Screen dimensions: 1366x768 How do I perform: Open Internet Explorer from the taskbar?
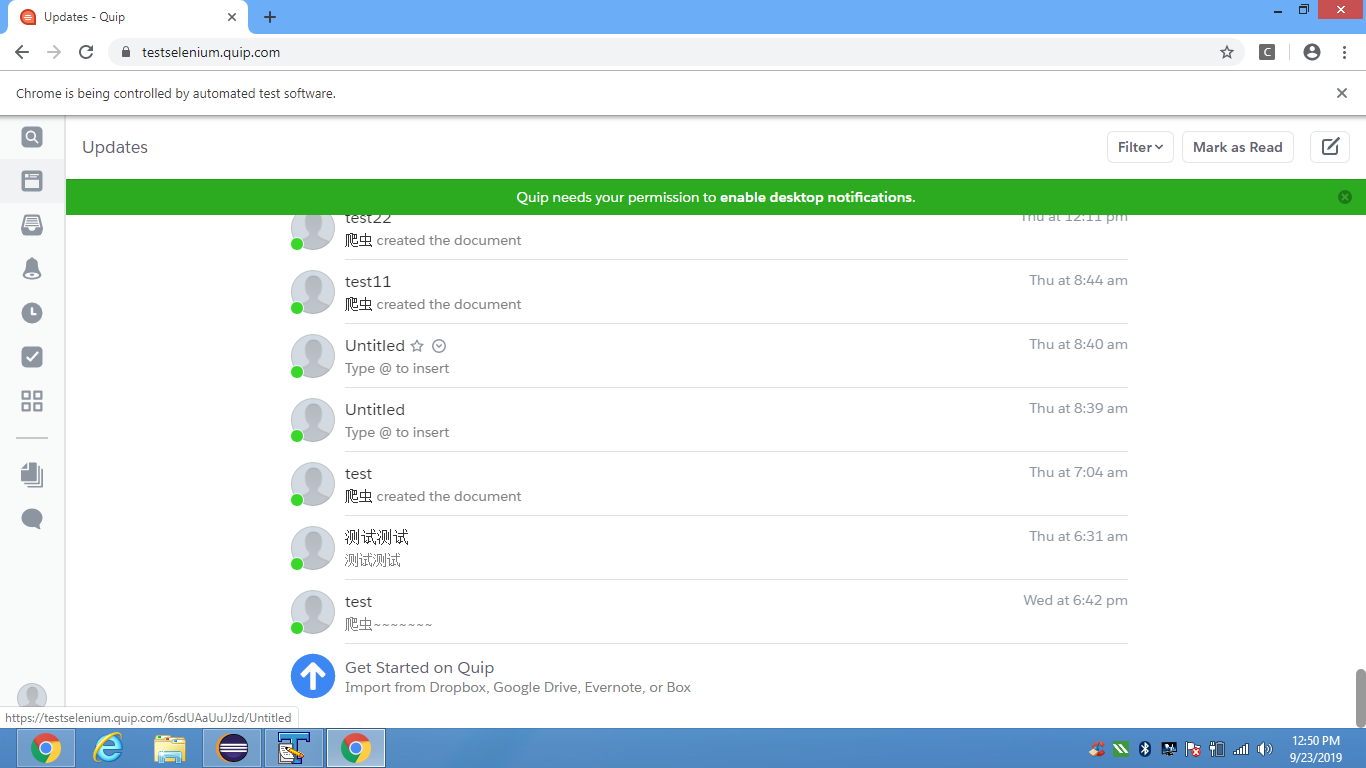107,748
